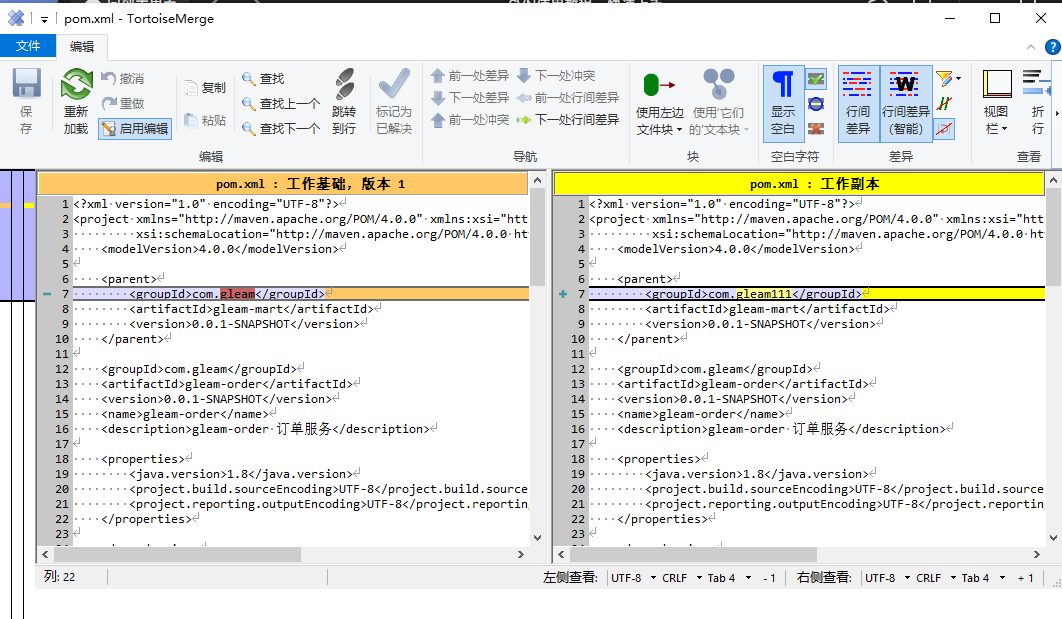The width and height of the screenshot is (1062, 619).
Task: Click the 保存 (Save) floppy disk icon
Action: (26, 84)
